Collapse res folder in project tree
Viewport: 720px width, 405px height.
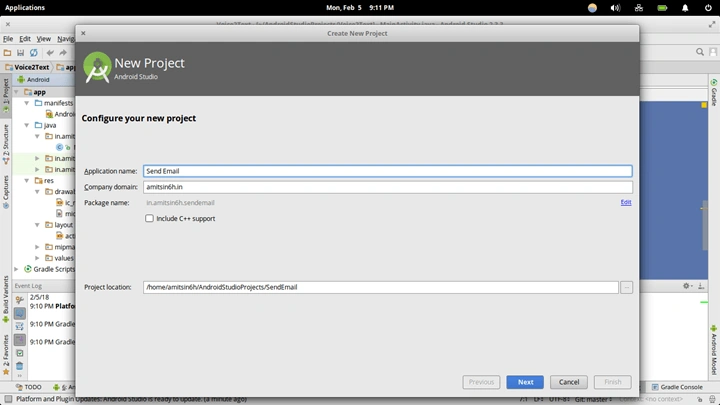(27, 180)
